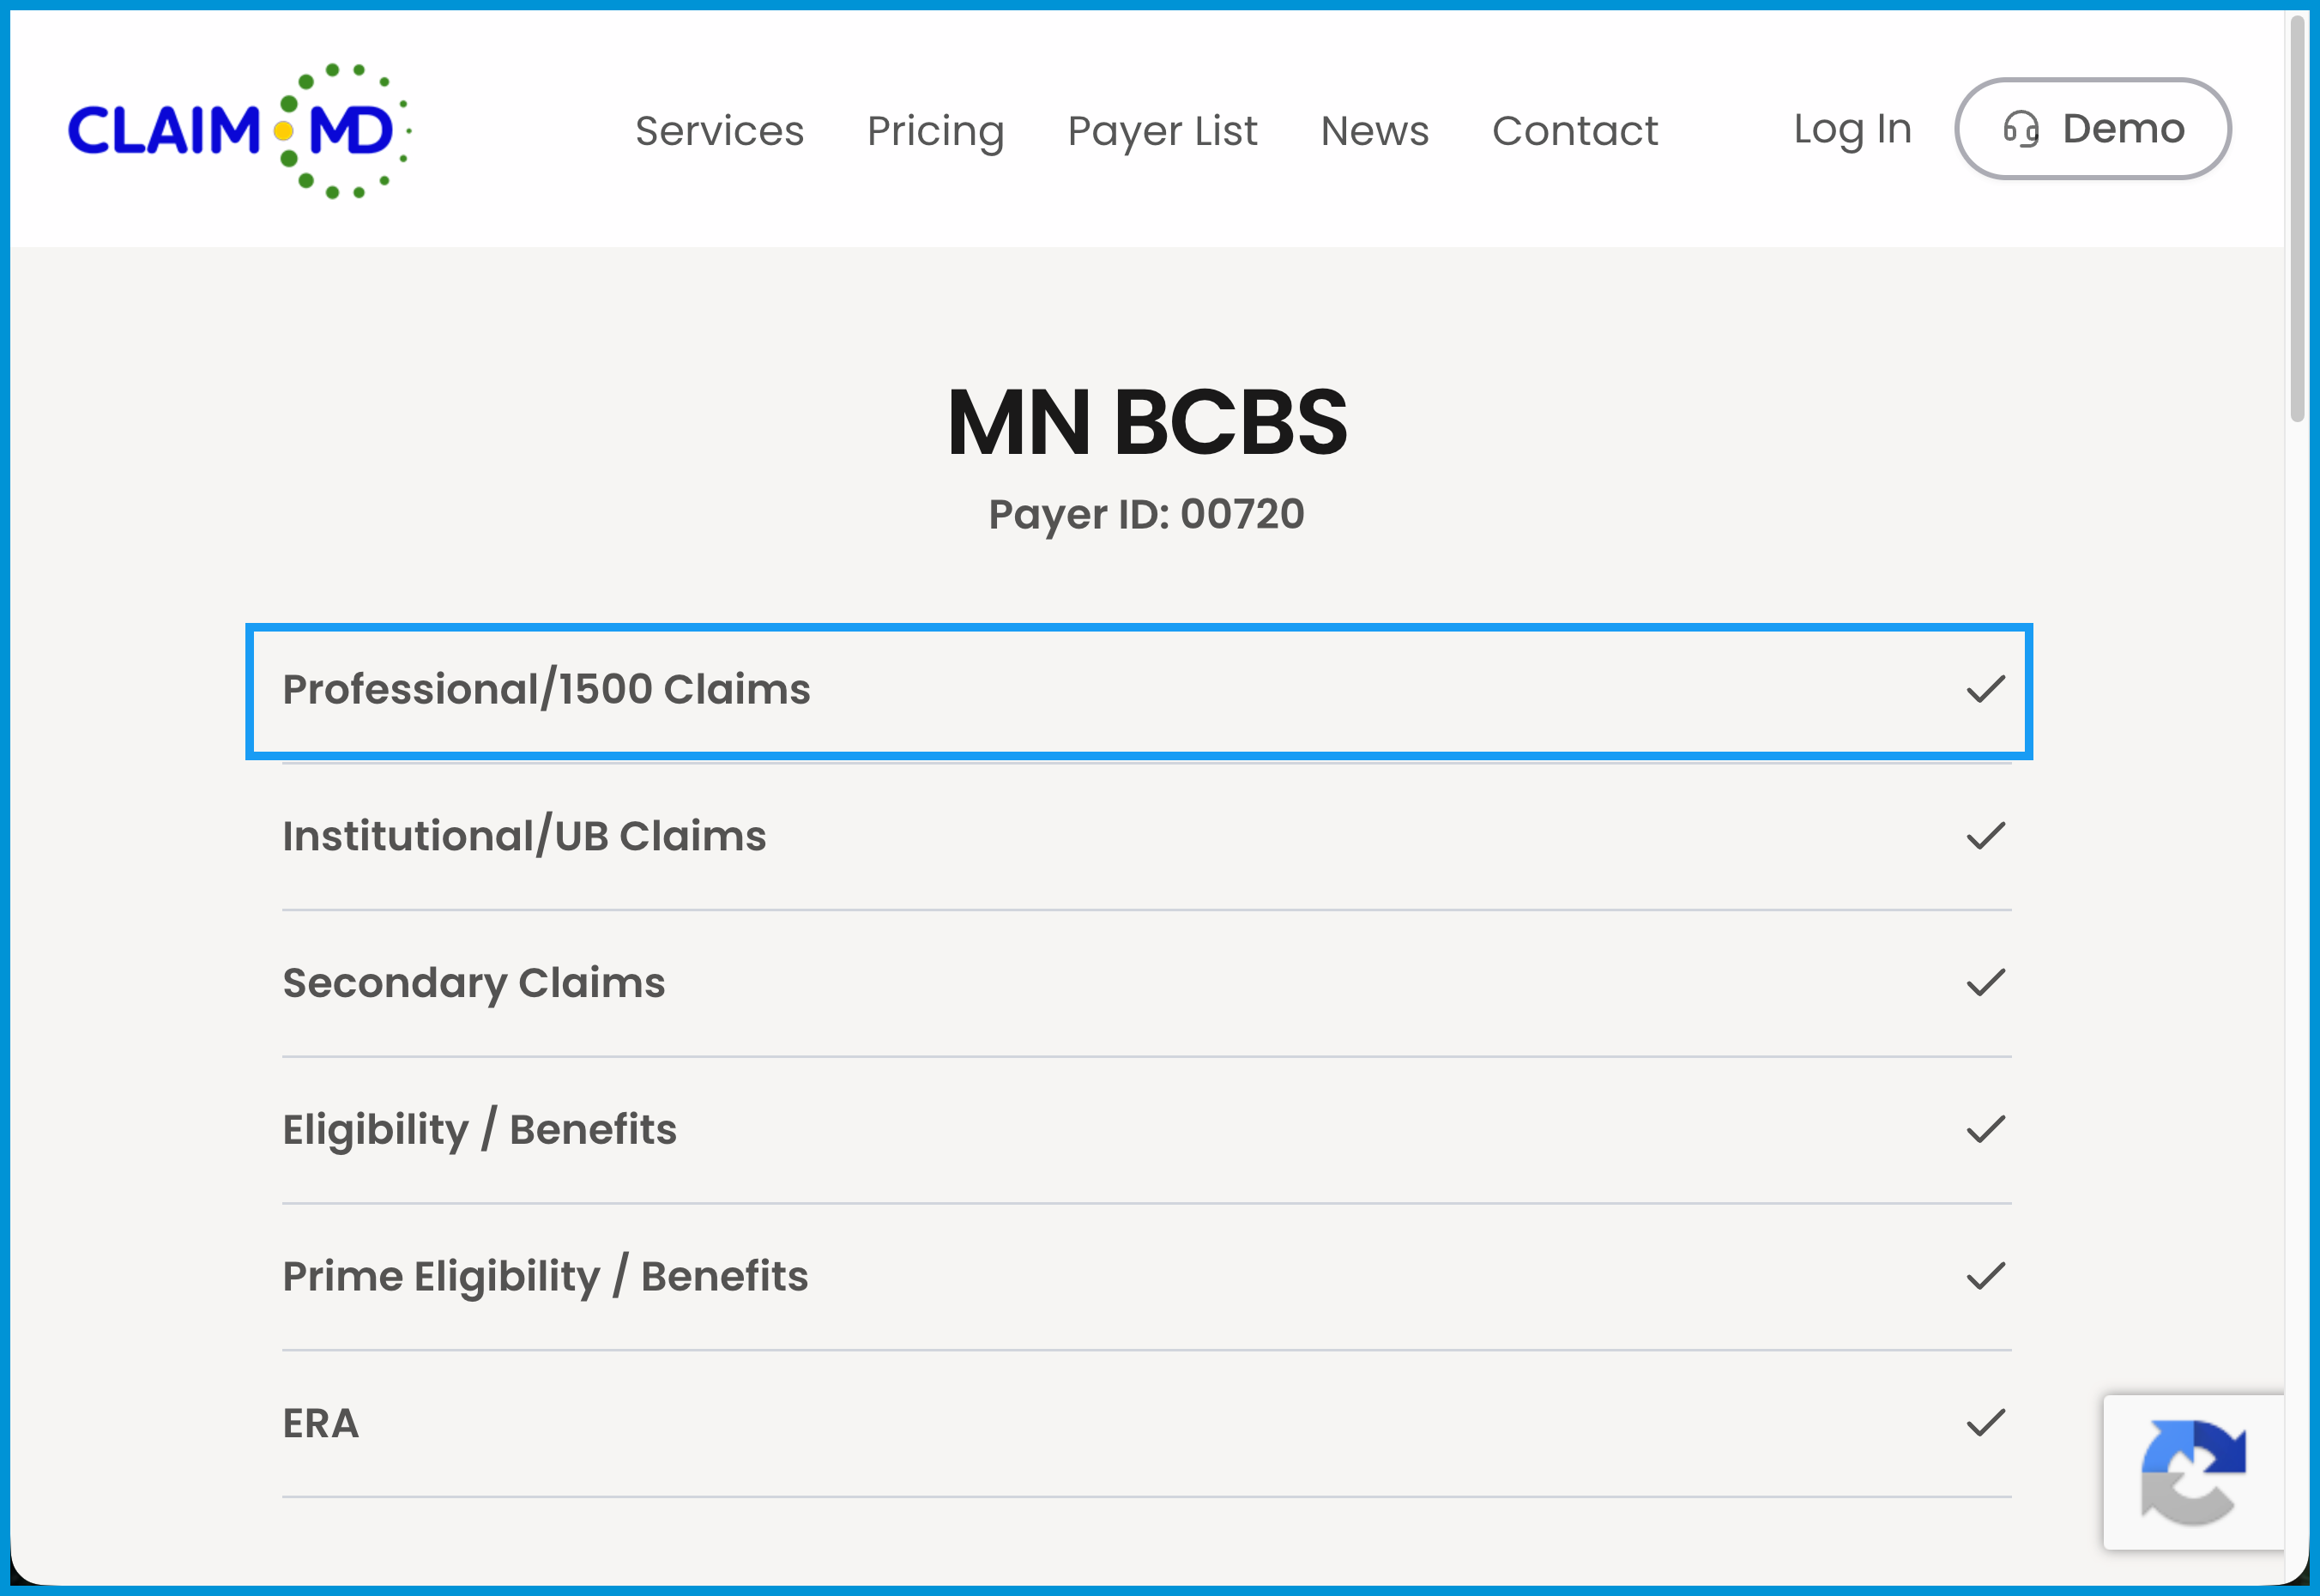Expand the ERA row

pos(1146,1424)
